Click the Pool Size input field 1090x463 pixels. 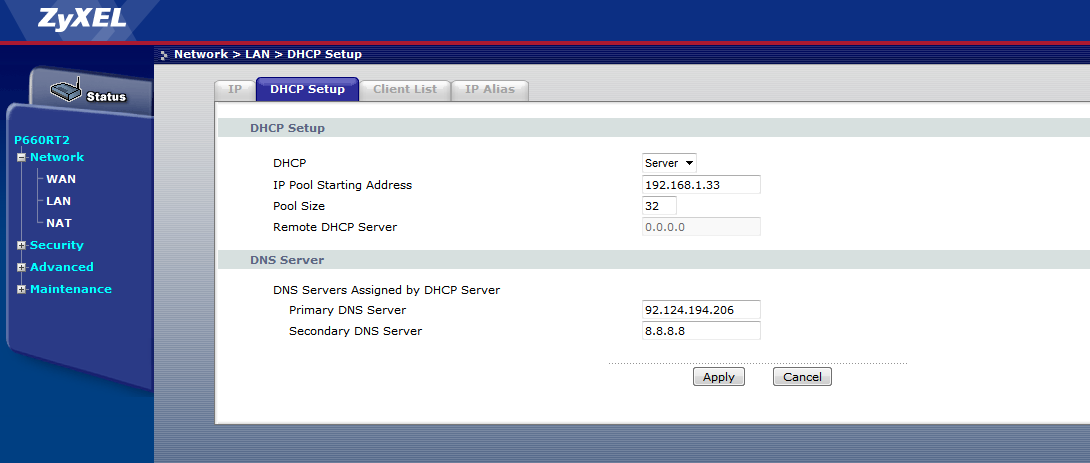point(659,206)
